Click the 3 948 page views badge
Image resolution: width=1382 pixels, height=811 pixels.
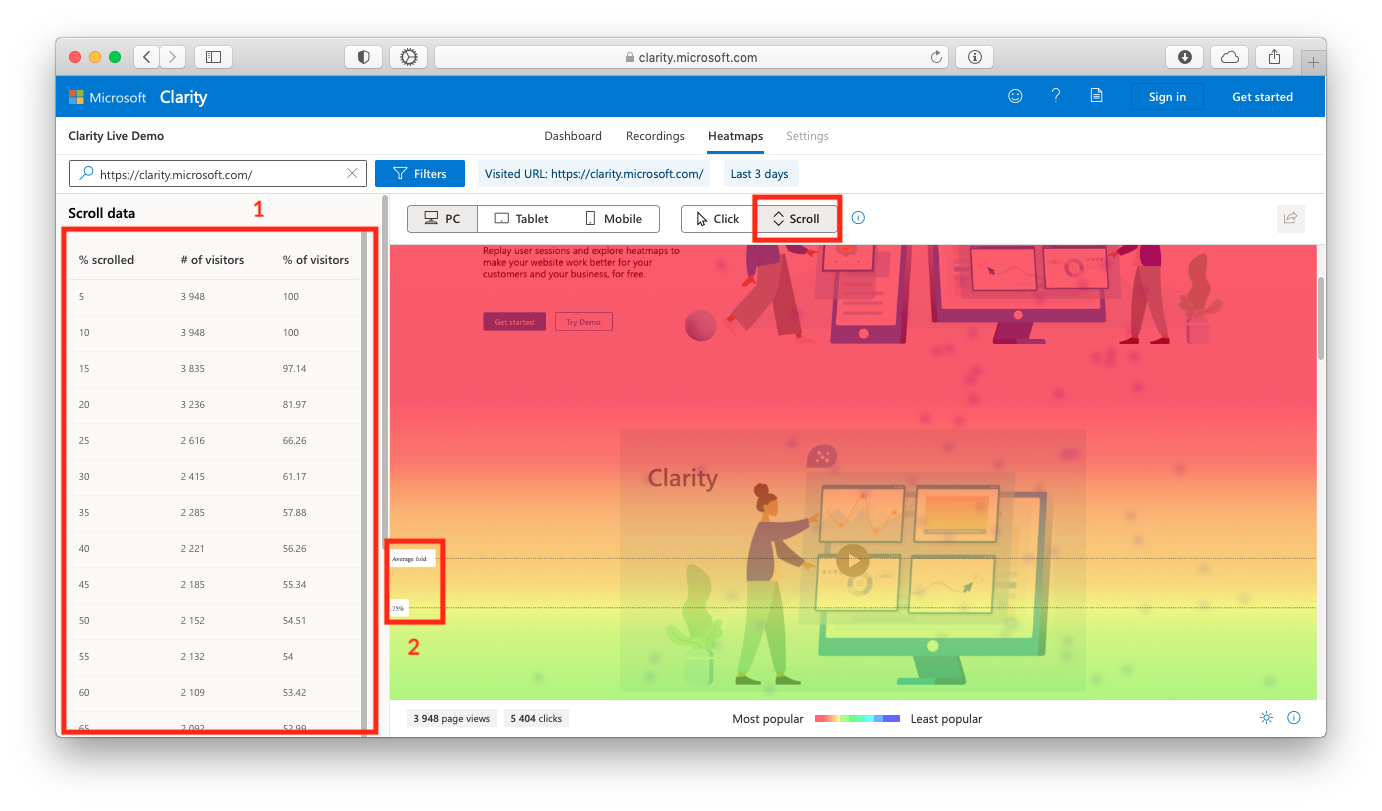click(452, 718)
